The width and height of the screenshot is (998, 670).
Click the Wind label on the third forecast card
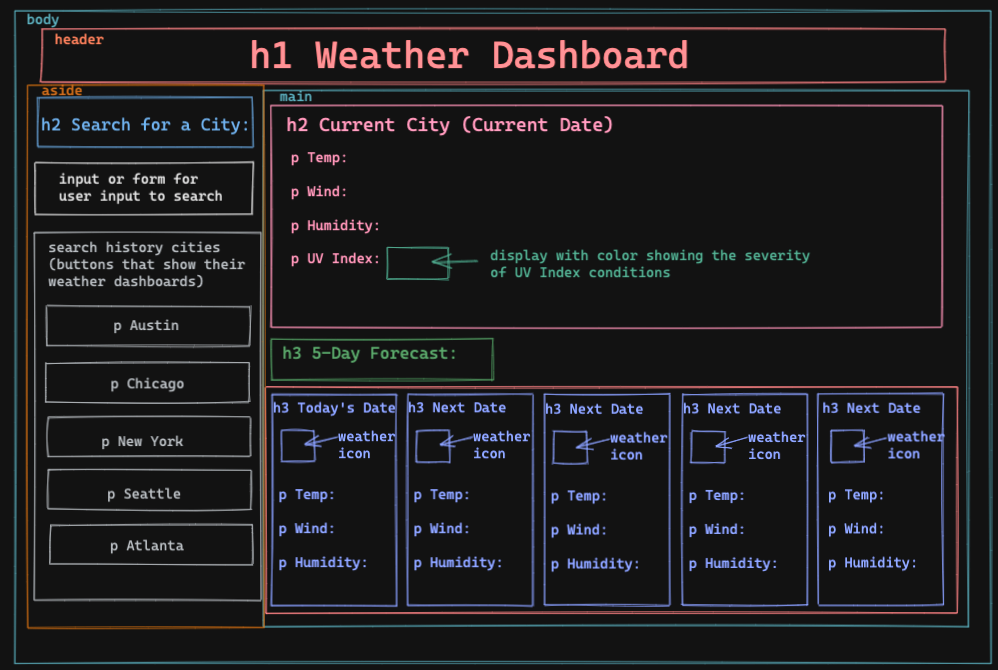click(577, 529)
